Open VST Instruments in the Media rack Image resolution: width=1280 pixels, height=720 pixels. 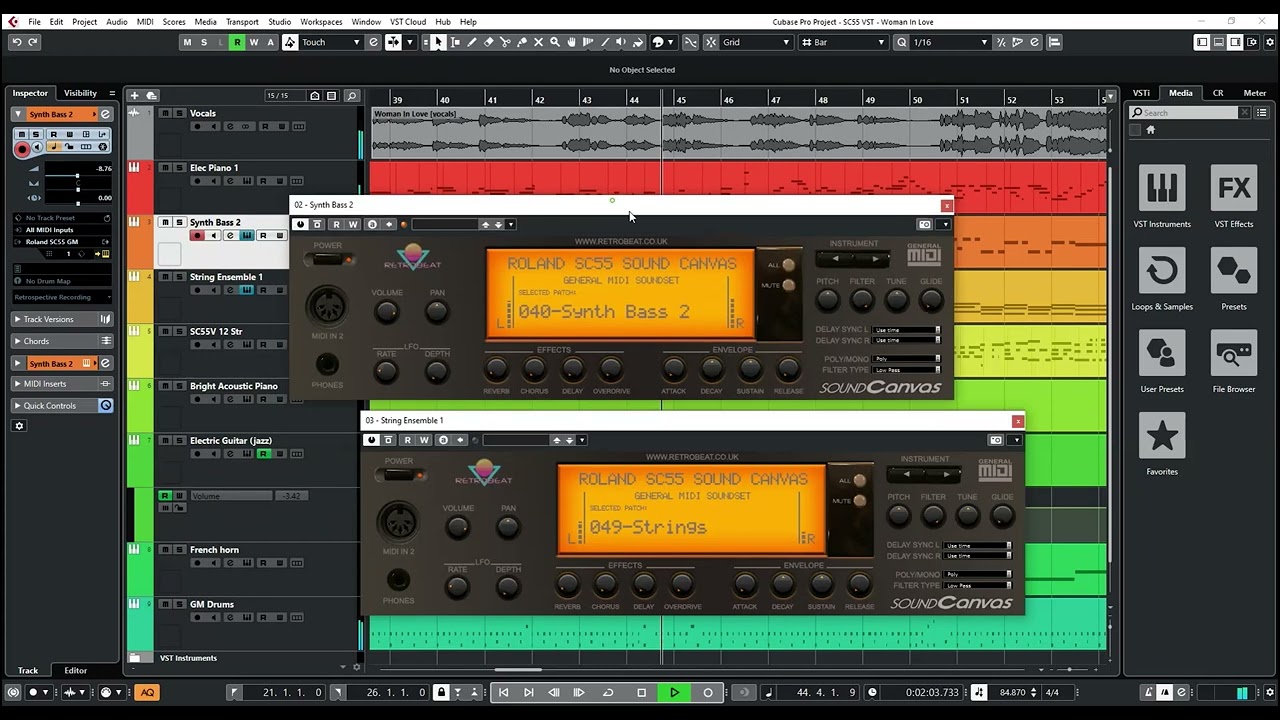[1162, 197]
